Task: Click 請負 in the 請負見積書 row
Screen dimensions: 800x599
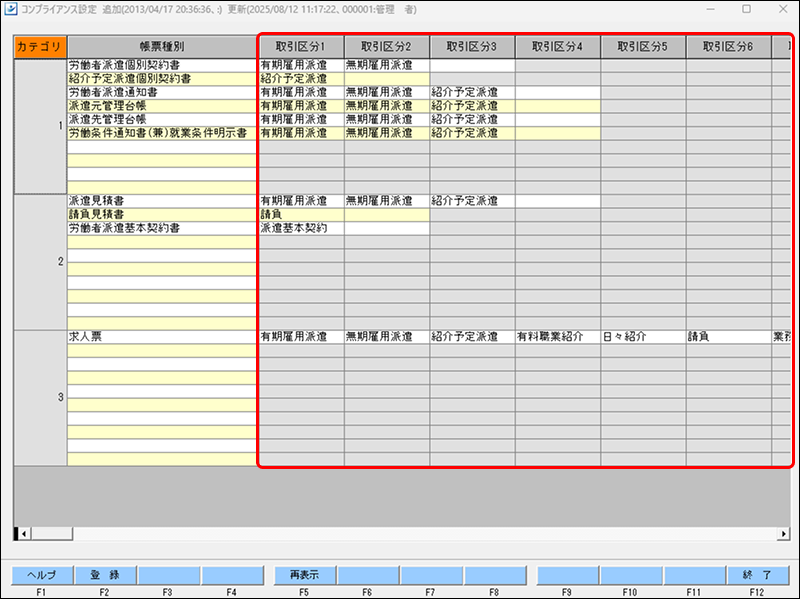Action: coord(302,215)
